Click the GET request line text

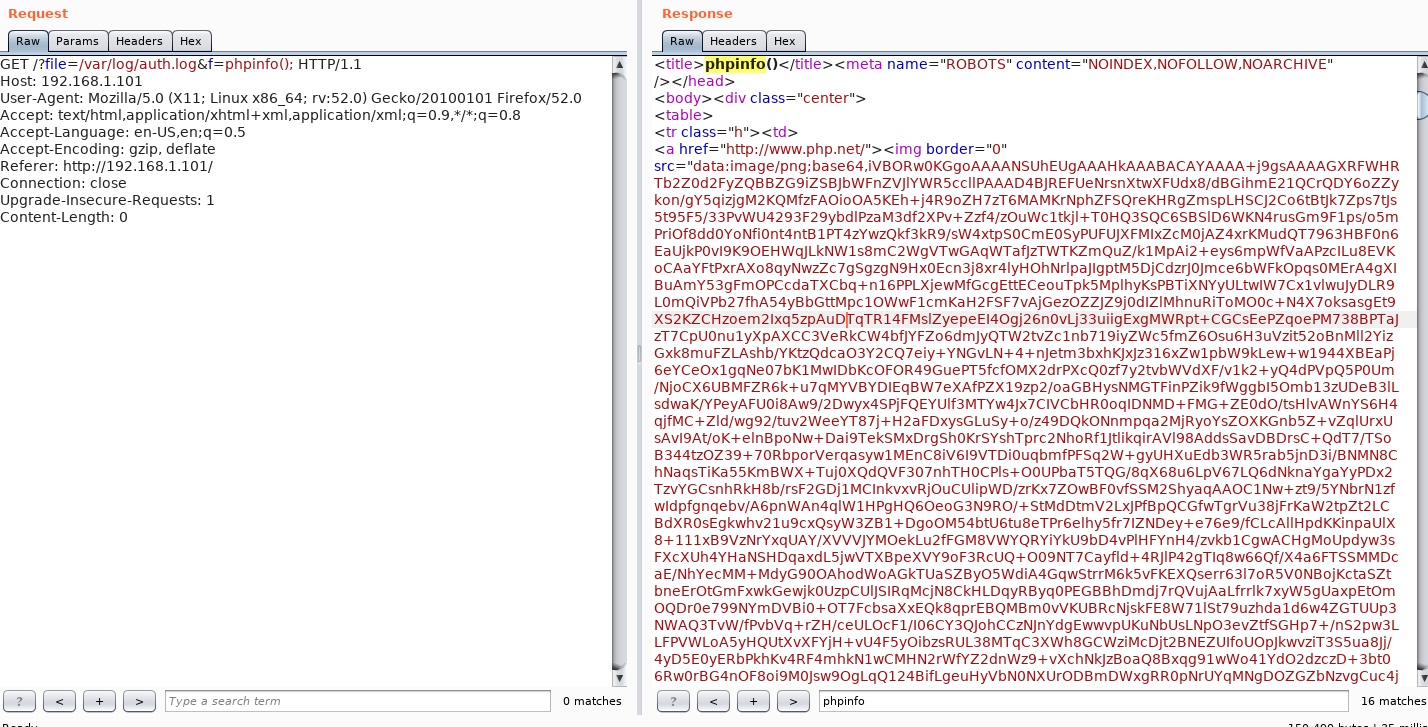(181, 64)
